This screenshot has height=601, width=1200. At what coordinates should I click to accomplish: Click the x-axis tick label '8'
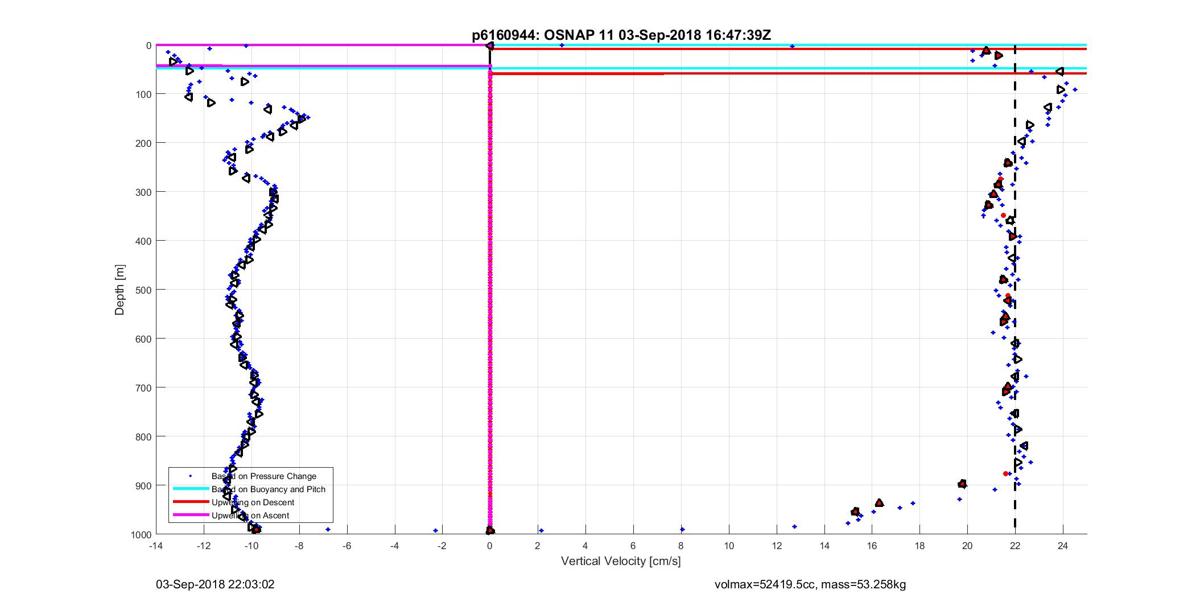tap(681, 545)
